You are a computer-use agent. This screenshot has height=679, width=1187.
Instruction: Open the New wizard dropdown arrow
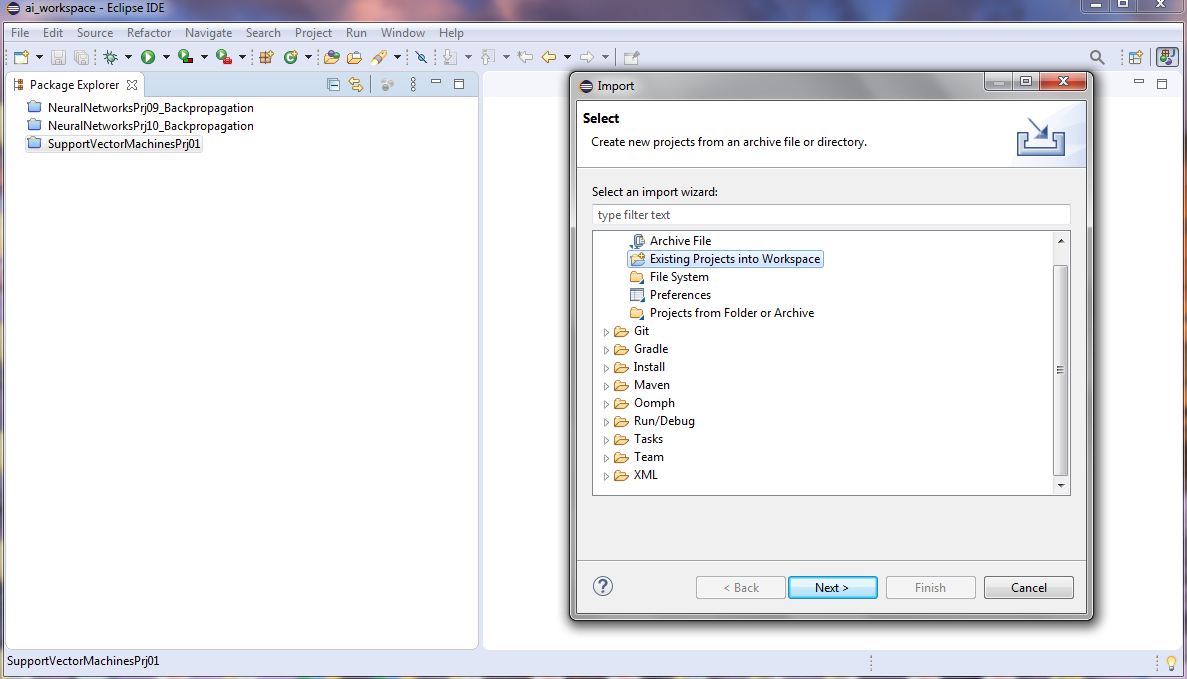[x=39, y=57]
